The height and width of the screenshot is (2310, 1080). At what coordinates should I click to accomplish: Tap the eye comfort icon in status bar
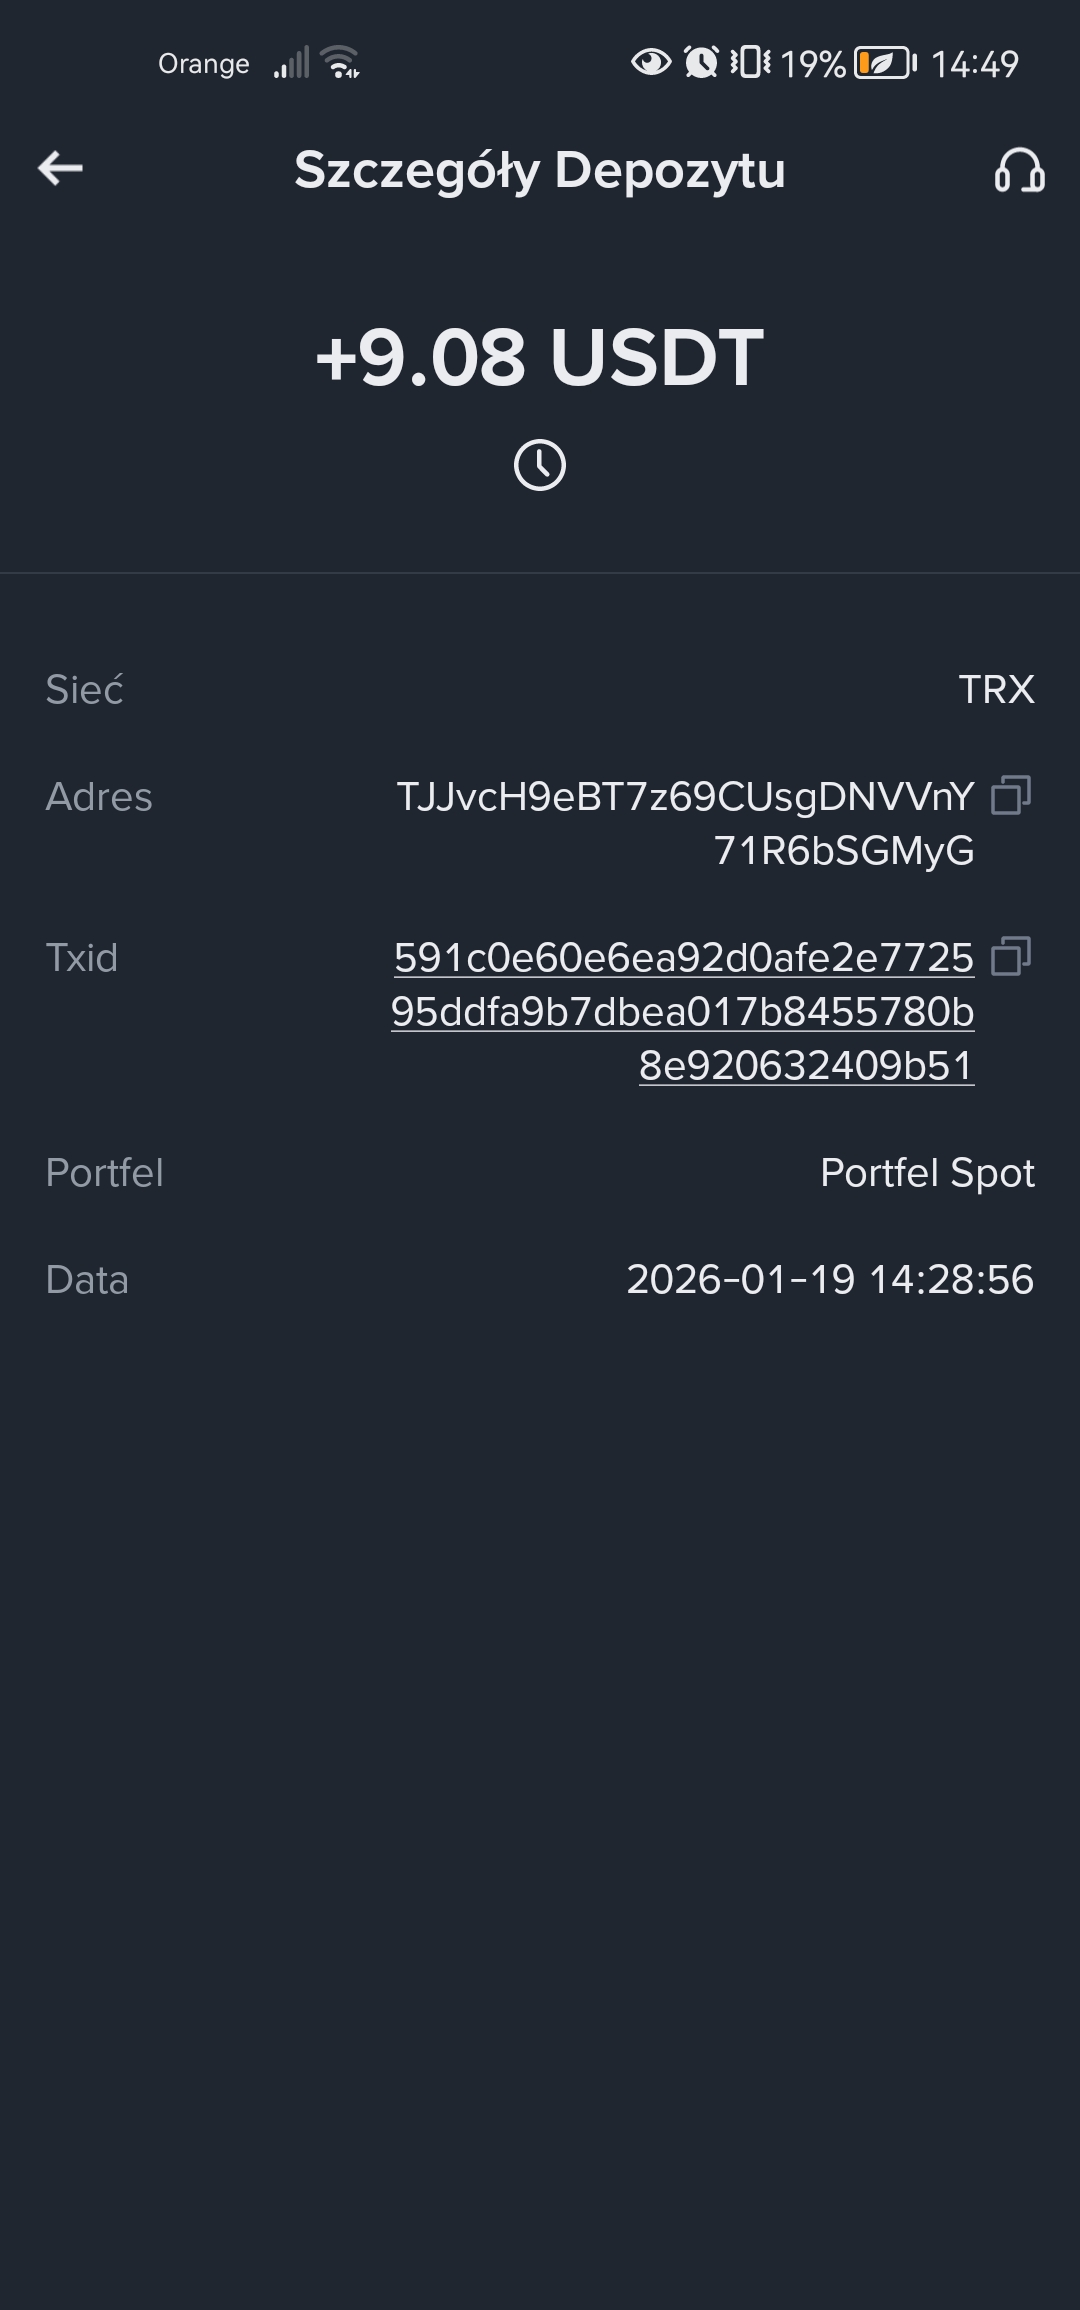point(651,62)
